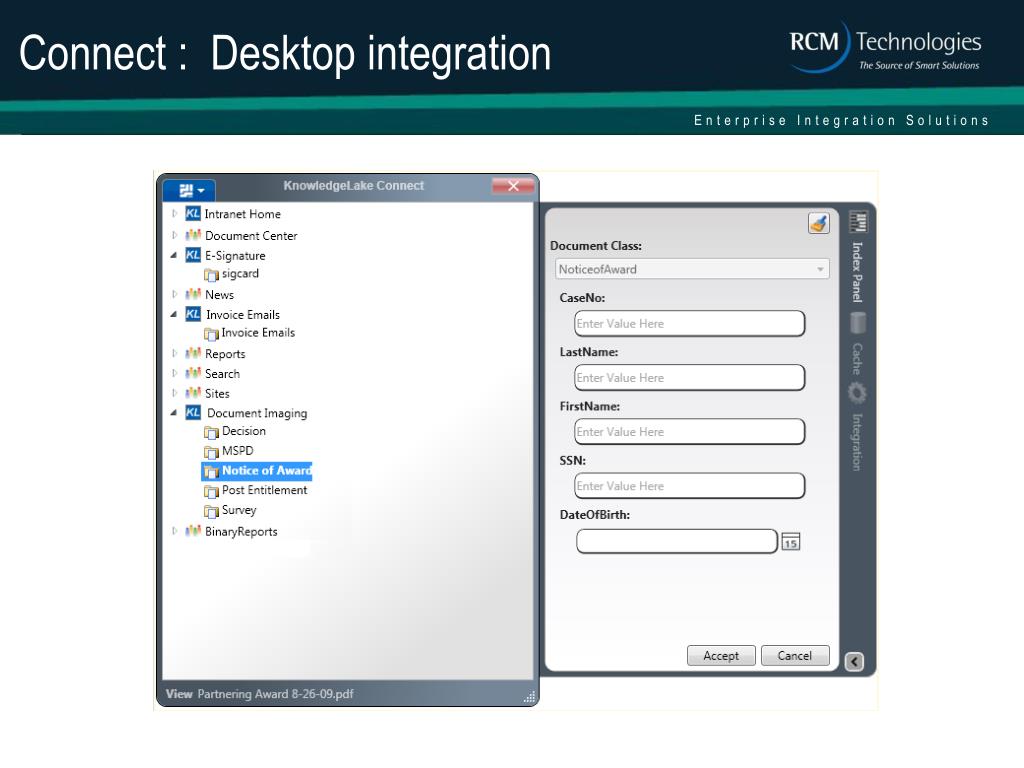The width and height of the screenshot is (1024, 768).
Task: Expand the Reports node
Action: click(x=174, y=353)
